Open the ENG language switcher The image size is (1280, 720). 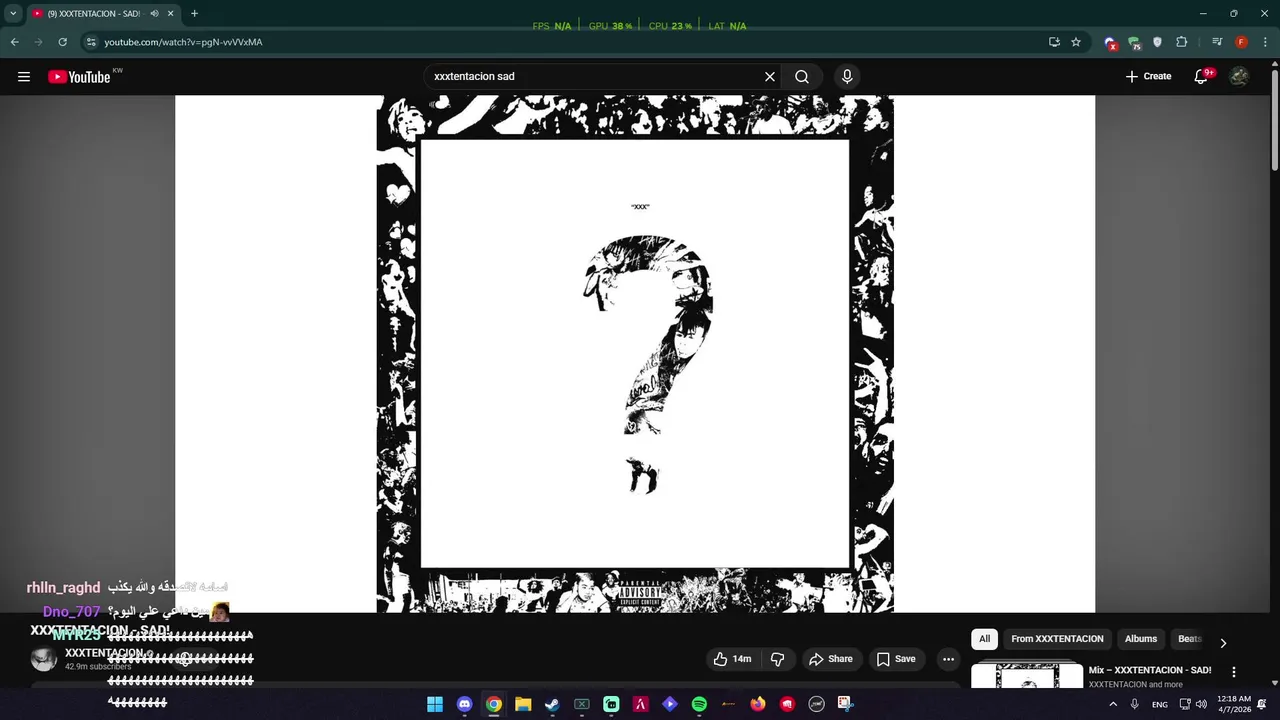[1160, 704]
